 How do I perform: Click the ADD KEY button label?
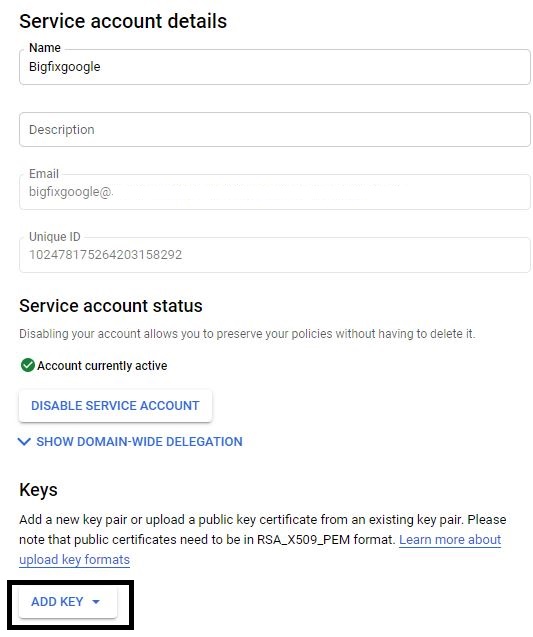pyautogui.click(x=57, y=602)
